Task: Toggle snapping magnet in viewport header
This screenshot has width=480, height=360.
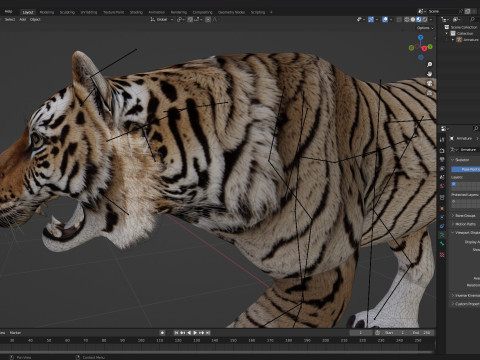Action: pyautogui.click(x=190, y=20)
